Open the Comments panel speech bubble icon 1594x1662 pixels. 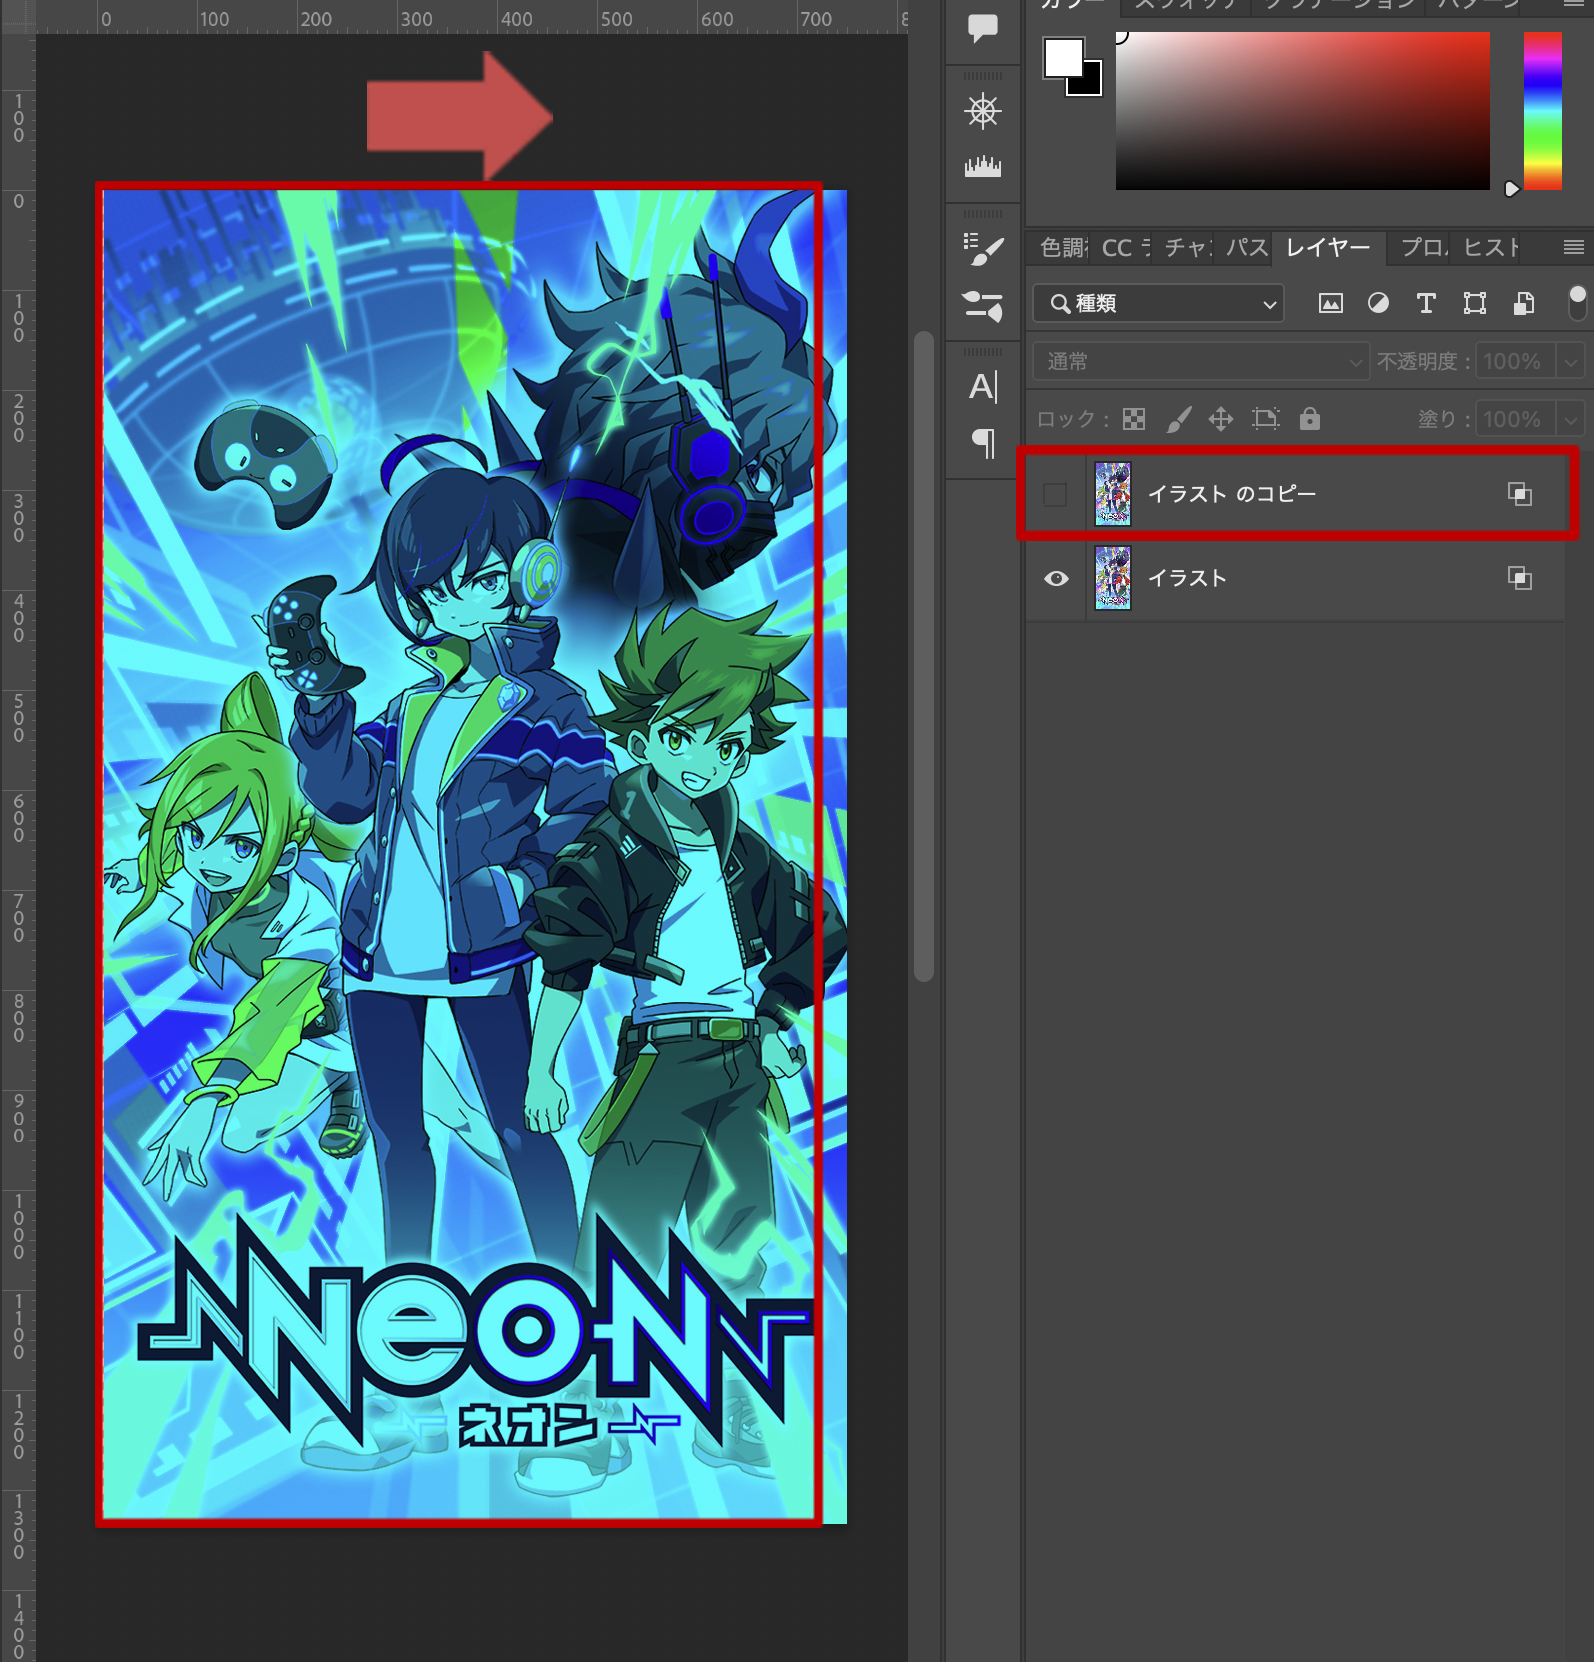(983, 28)
